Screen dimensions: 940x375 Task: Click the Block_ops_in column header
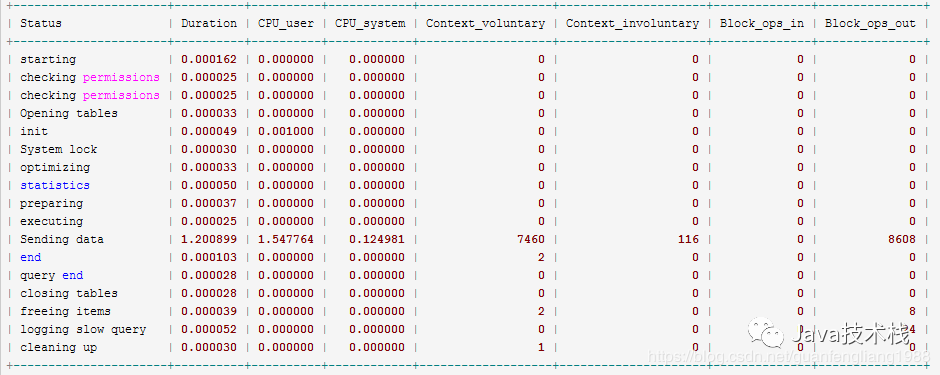click(x=762, y=23)
